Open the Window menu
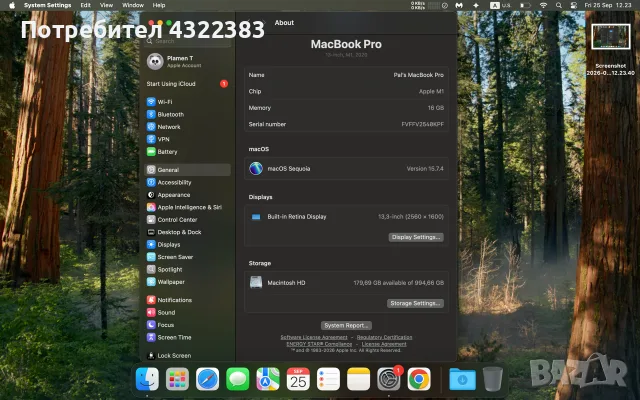 click(133, 5)
